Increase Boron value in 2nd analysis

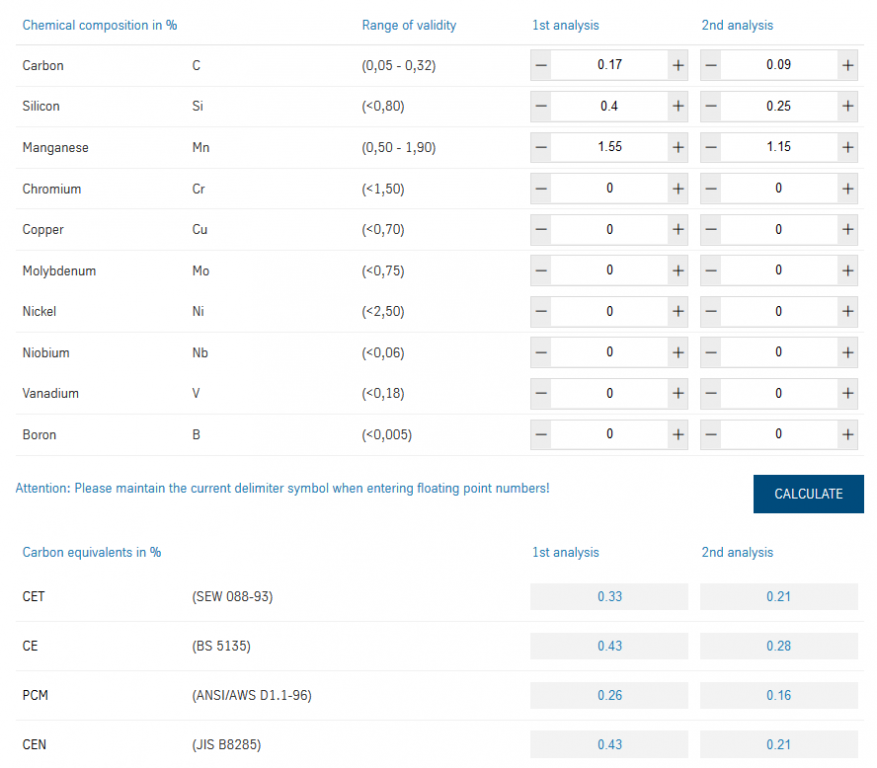point(848,434)
